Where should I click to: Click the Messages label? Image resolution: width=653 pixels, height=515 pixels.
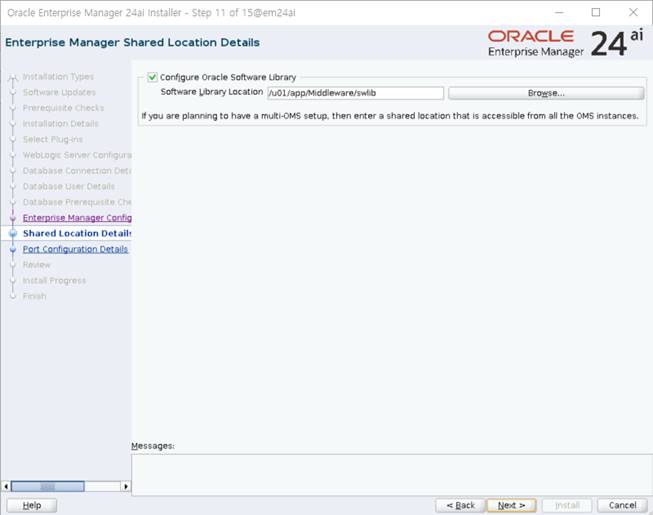(153, 445)
